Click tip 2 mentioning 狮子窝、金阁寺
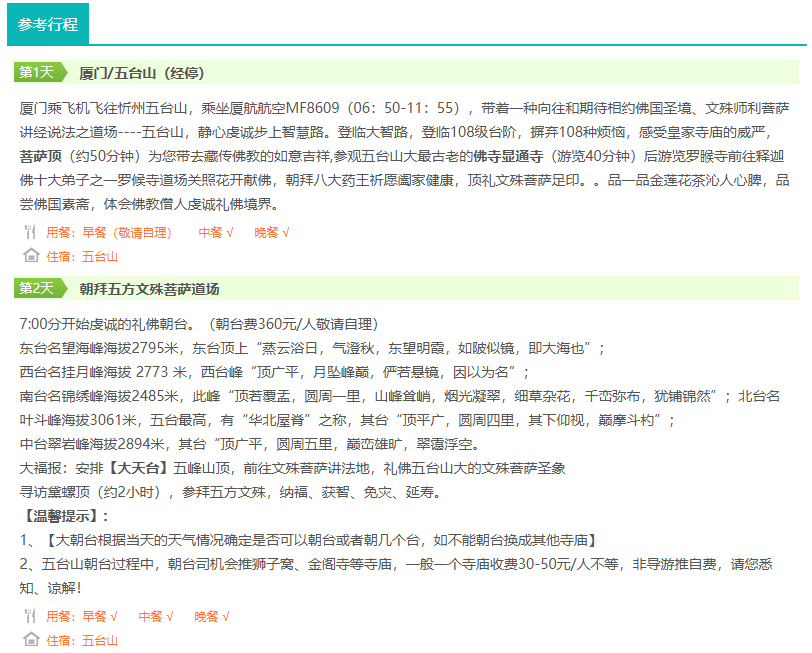Screen dimensions: 812x653 [396, 576]
